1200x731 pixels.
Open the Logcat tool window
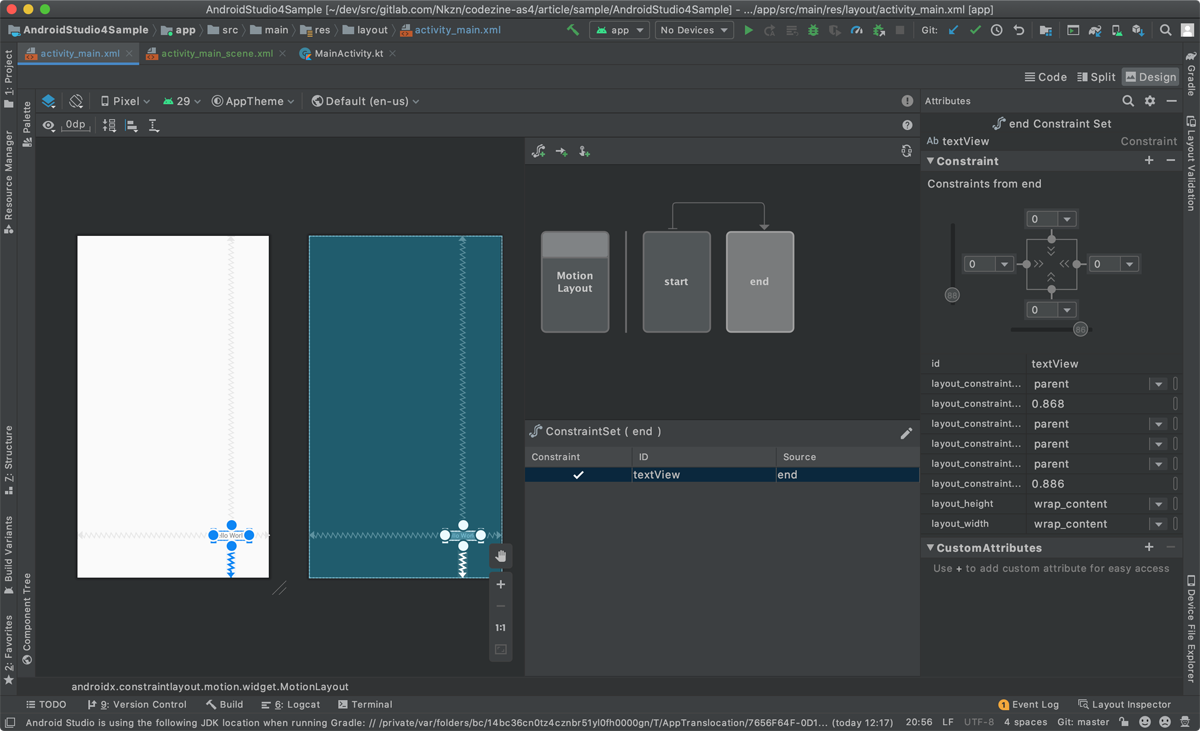291,704
